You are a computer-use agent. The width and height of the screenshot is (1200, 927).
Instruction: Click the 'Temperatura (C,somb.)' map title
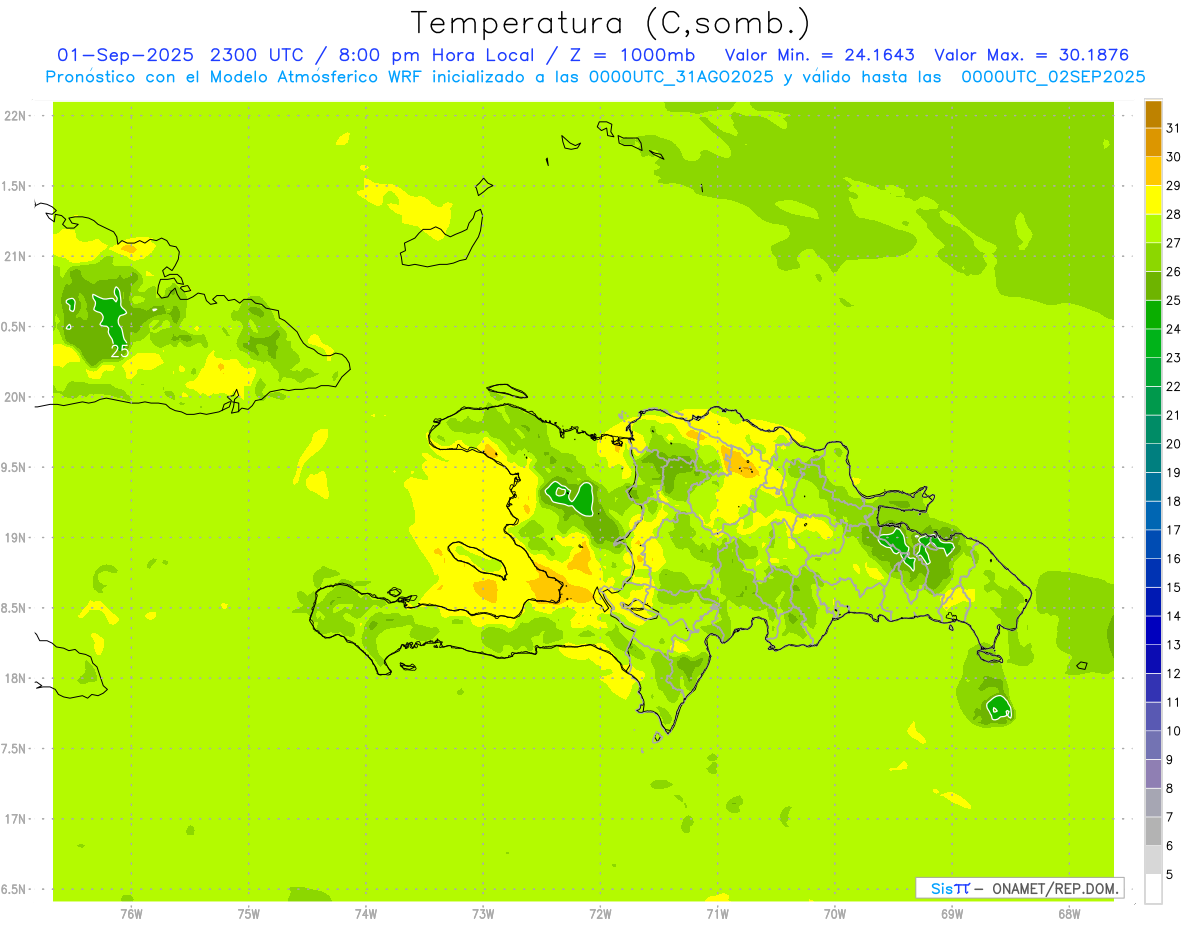click(x=611, y=24)
